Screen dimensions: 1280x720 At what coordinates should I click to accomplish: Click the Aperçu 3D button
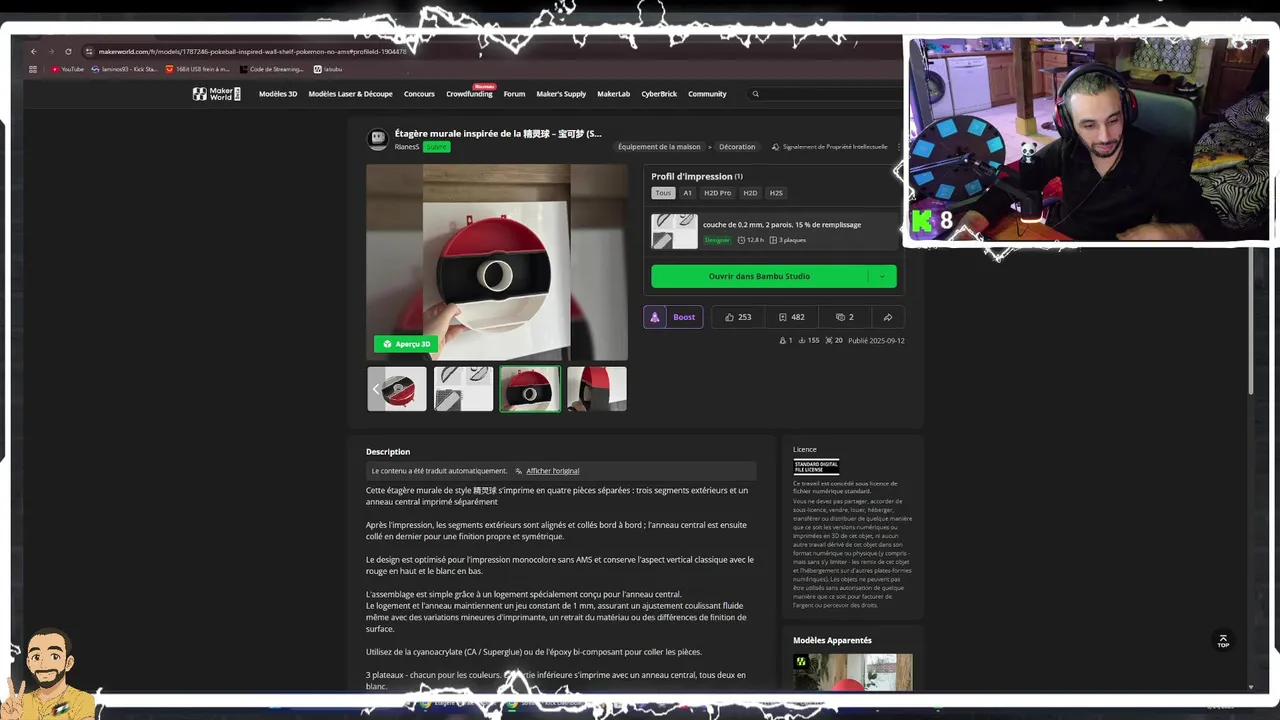pos(406,344)
